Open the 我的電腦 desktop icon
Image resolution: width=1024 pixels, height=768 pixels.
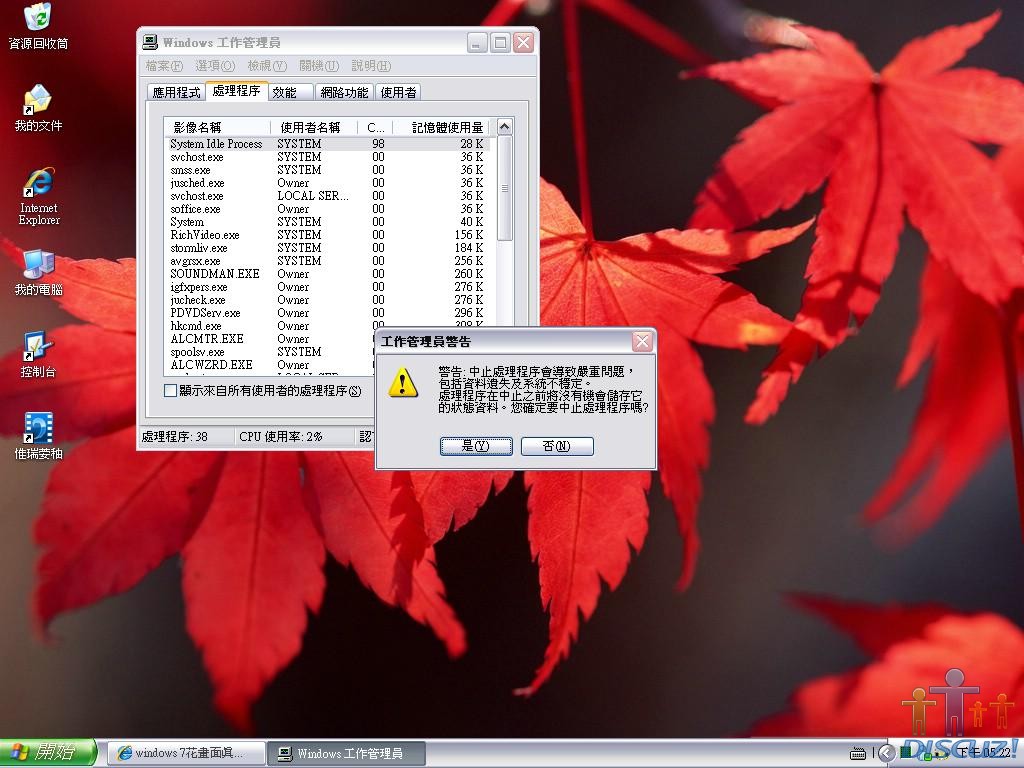(x=38, y=265)
